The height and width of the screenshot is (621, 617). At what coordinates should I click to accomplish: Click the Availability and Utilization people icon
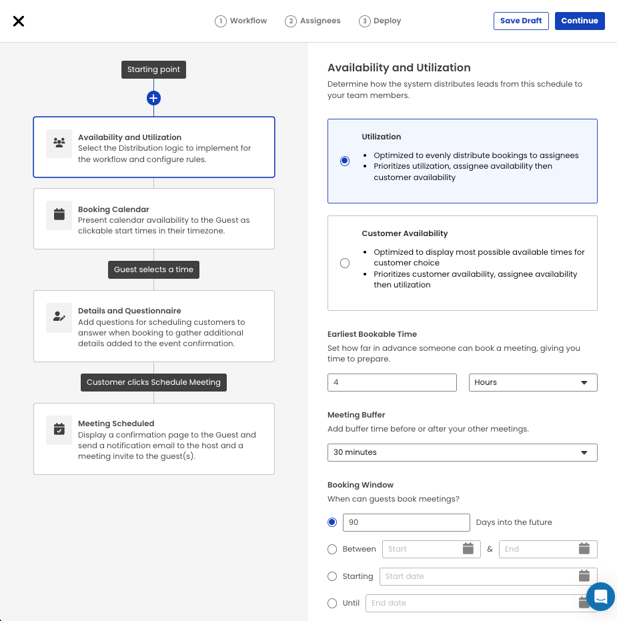(59, 143)
